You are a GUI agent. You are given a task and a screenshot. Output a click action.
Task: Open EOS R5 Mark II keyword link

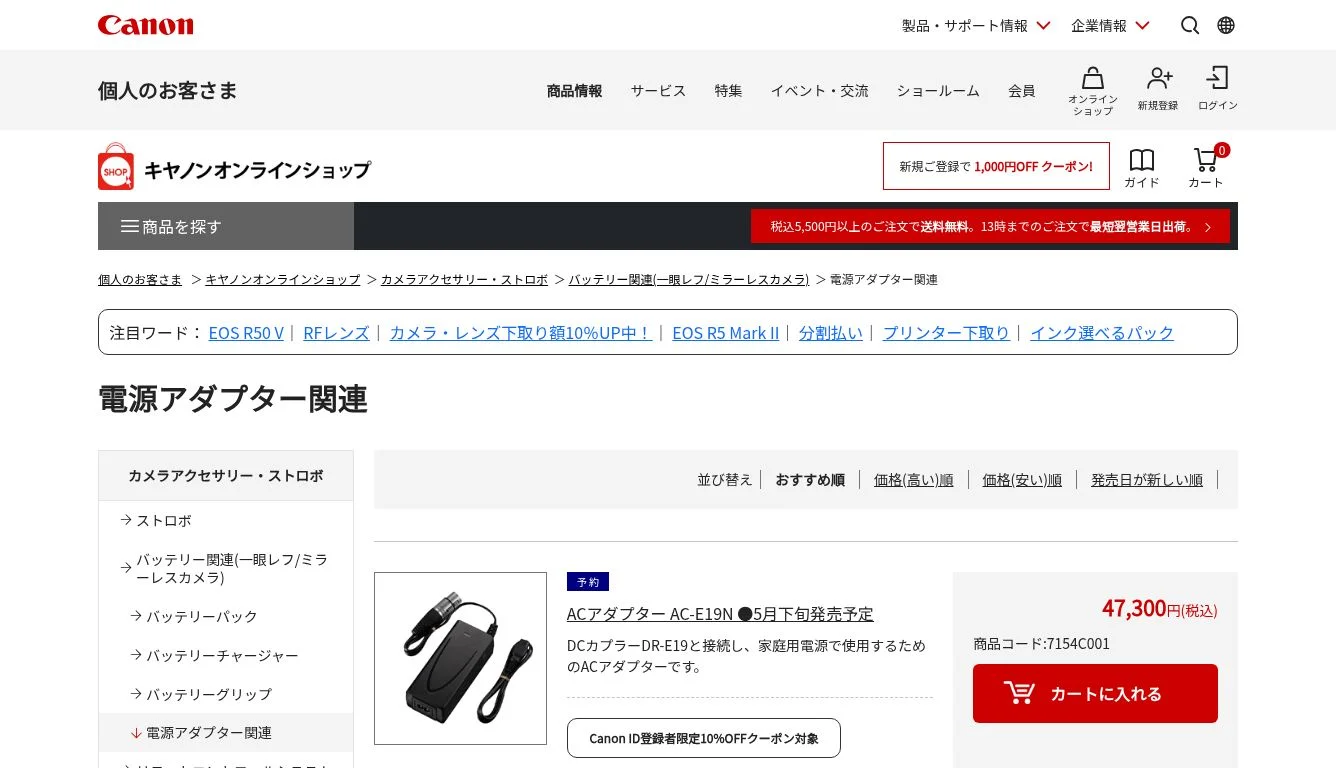point(725,333)
